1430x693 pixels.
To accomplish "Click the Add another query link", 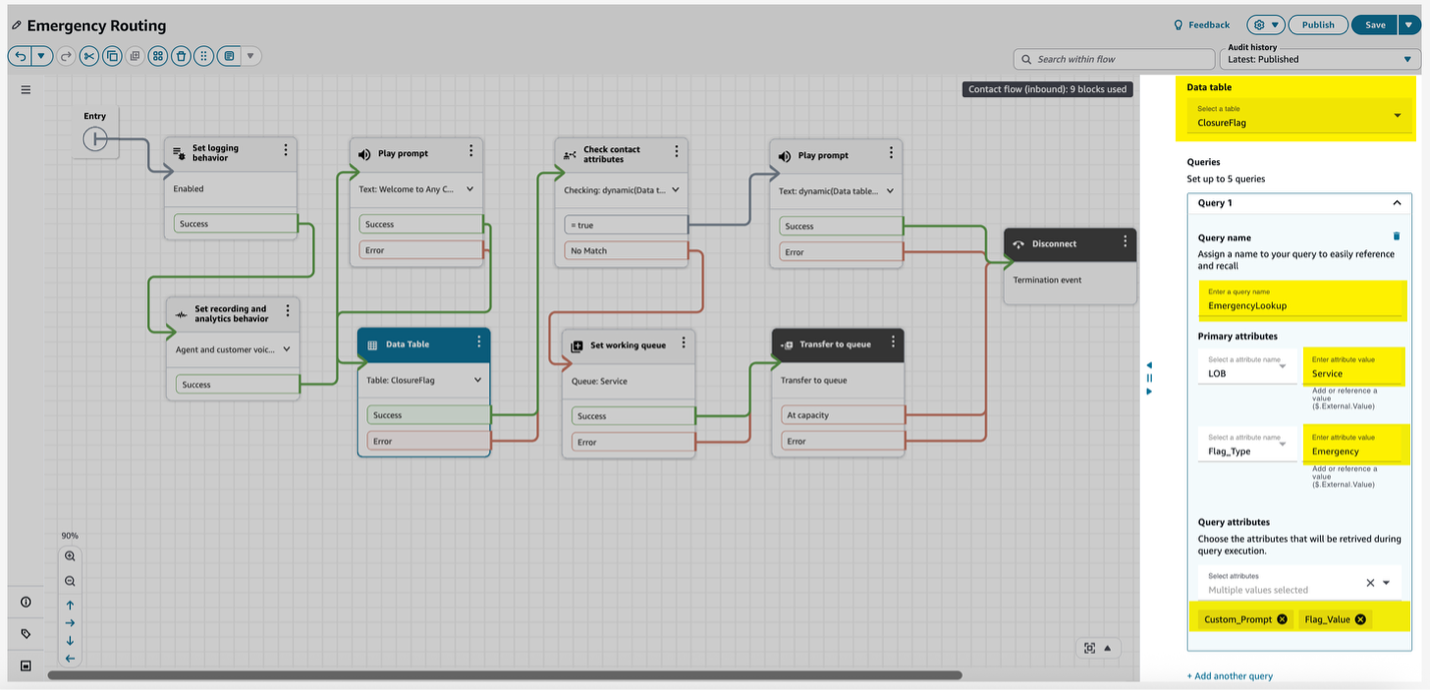I will click(x=1230, y=676).
